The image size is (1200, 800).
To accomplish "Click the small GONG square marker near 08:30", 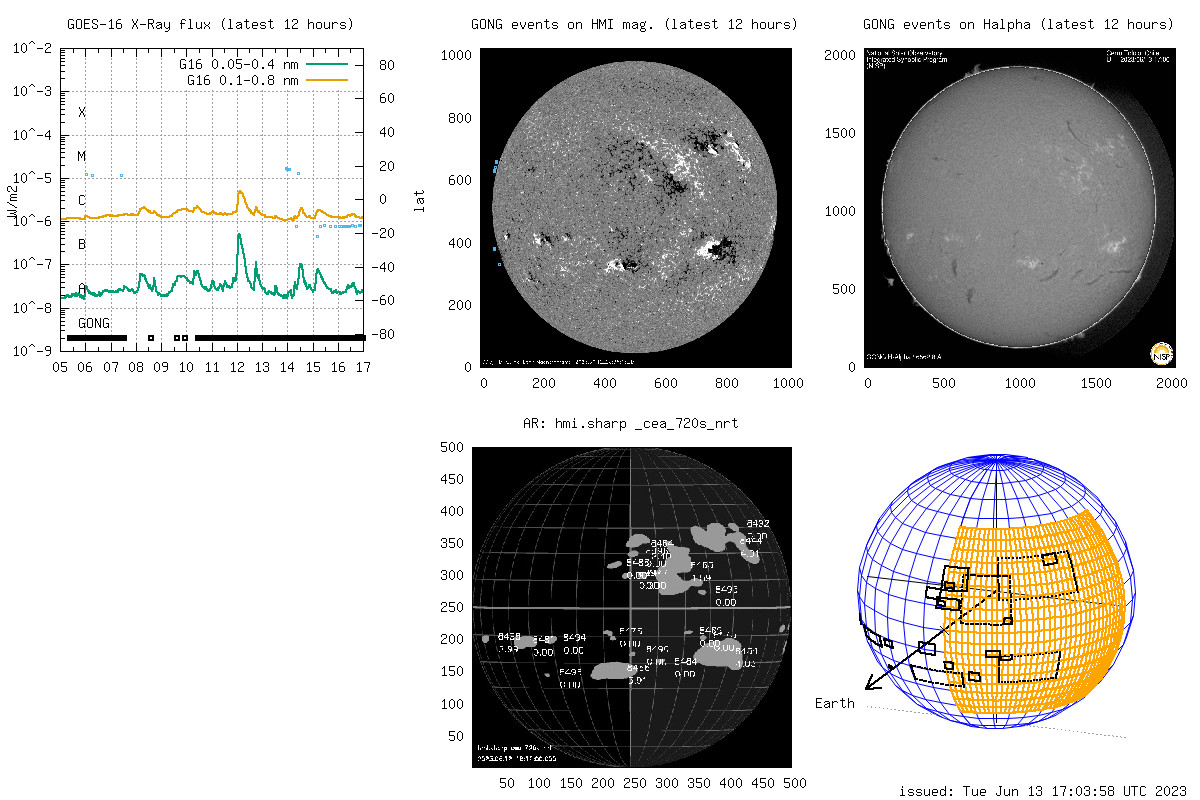I will tap(150, 338).
